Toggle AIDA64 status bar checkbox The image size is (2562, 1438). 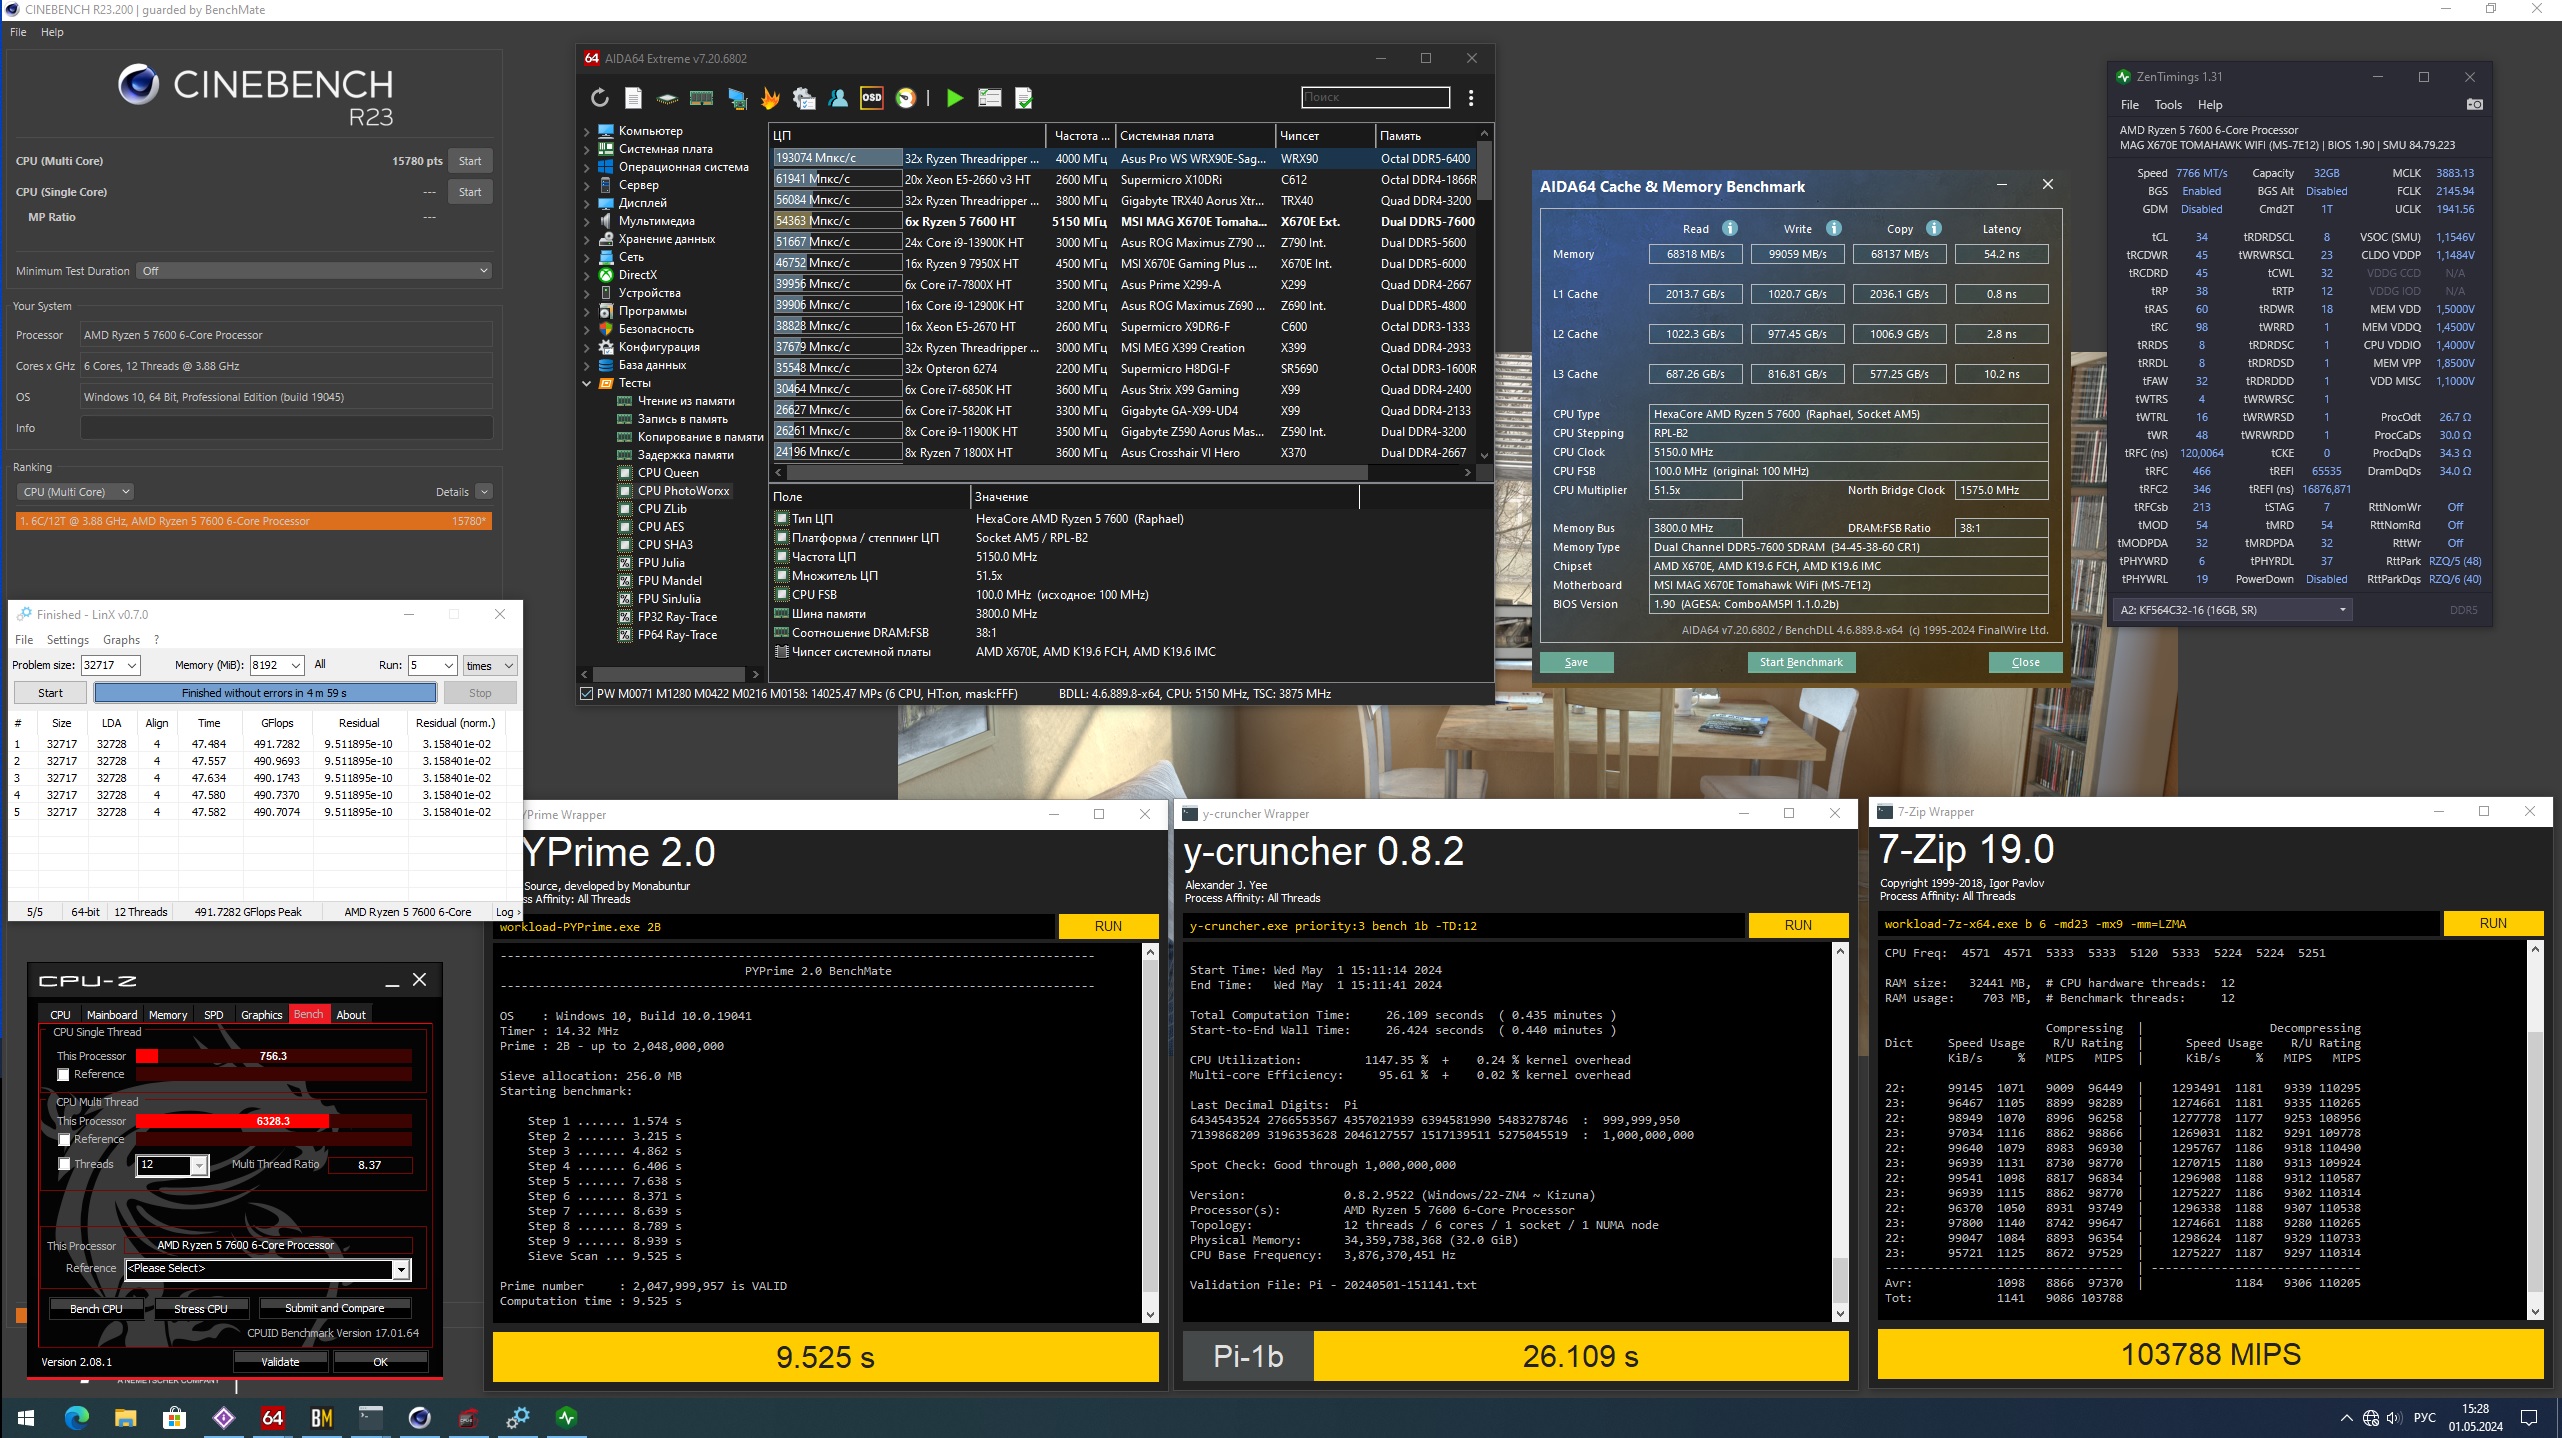coord(586,694)
